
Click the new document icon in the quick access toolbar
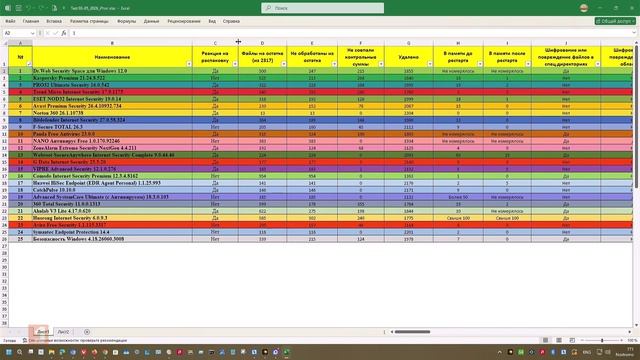tap(54, 8)
